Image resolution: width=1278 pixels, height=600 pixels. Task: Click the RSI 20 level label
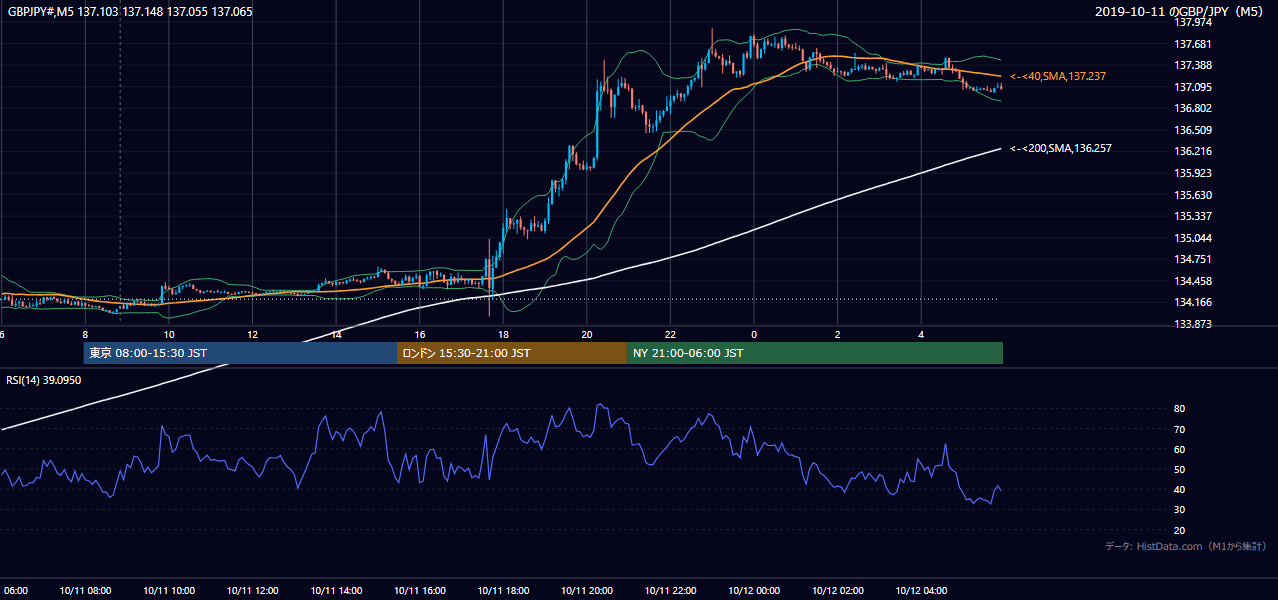[x=1179, y=530]
